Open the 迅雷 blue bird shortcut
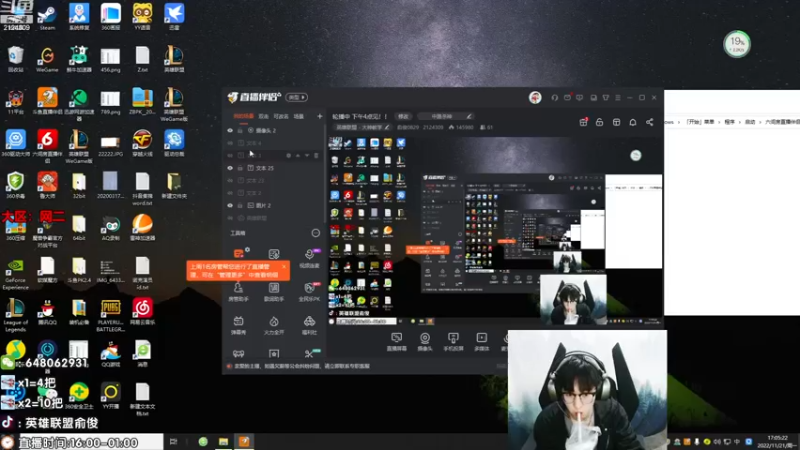 coord(174,16)
